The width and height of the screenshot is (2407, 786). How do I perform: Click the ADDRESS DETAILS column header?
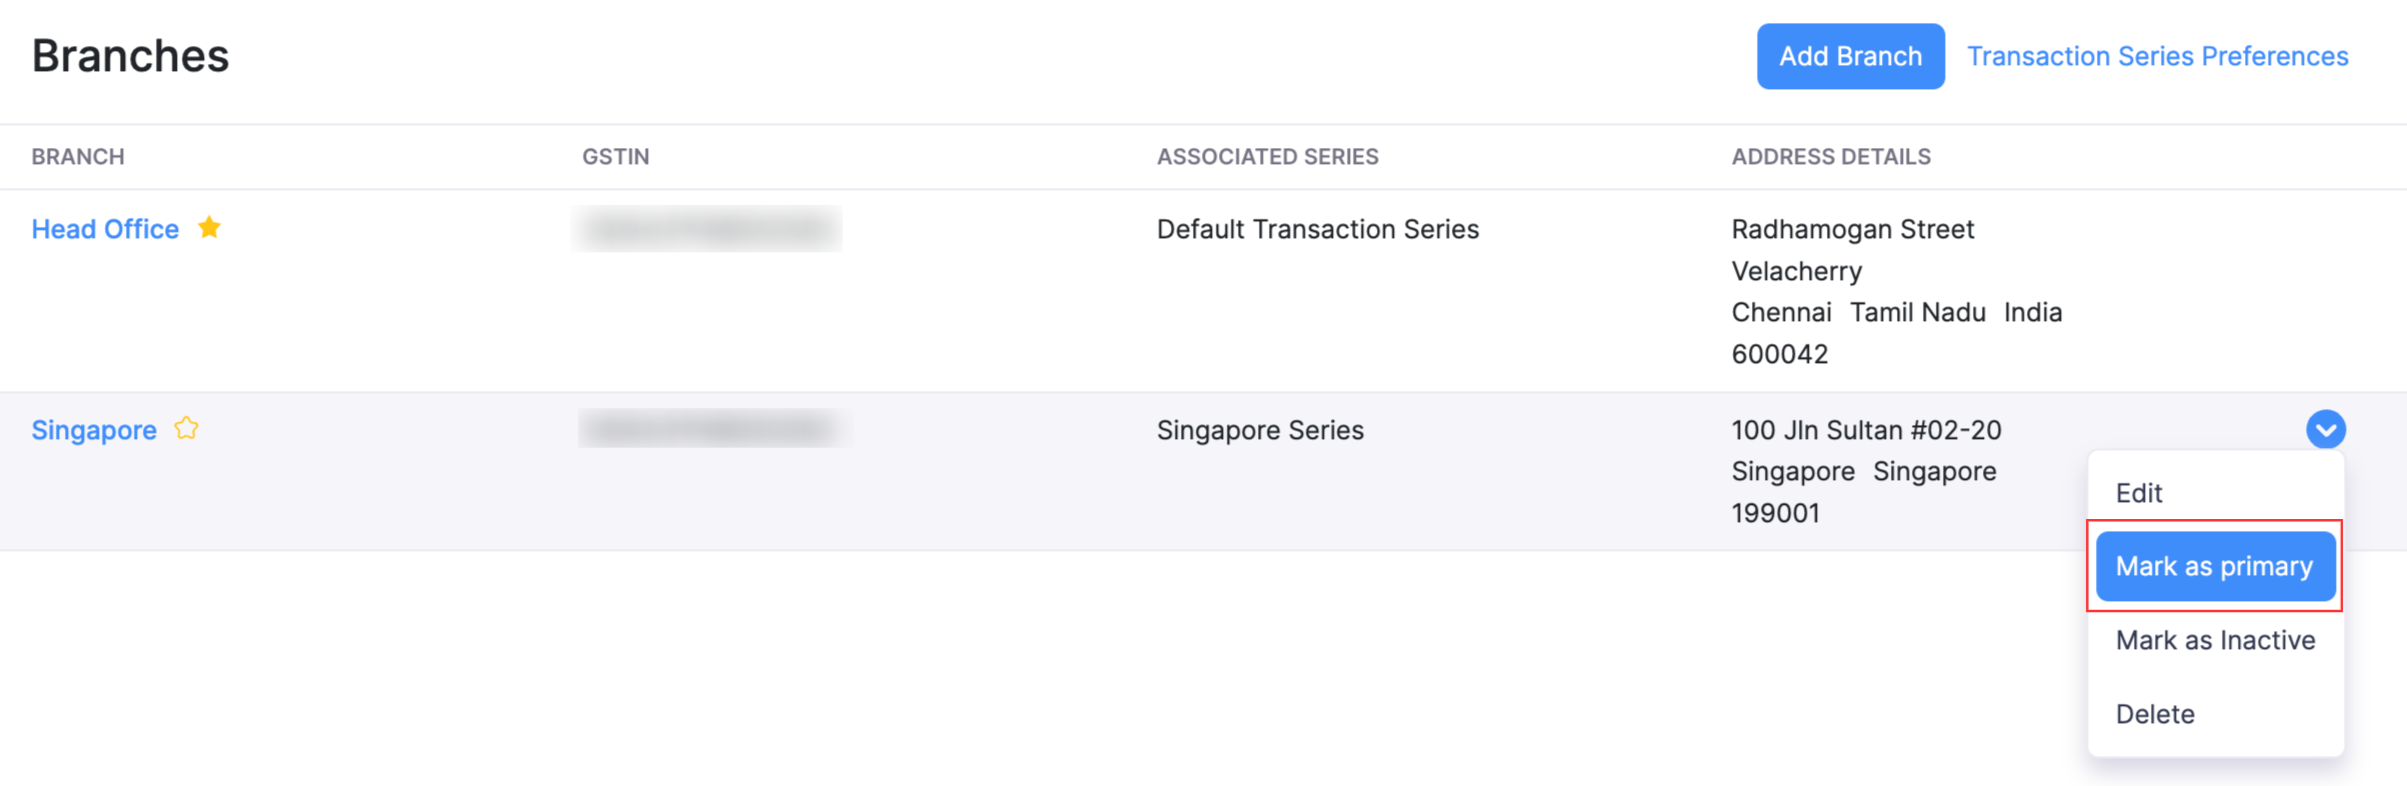pyautogui.click(x=1831, y=157)
